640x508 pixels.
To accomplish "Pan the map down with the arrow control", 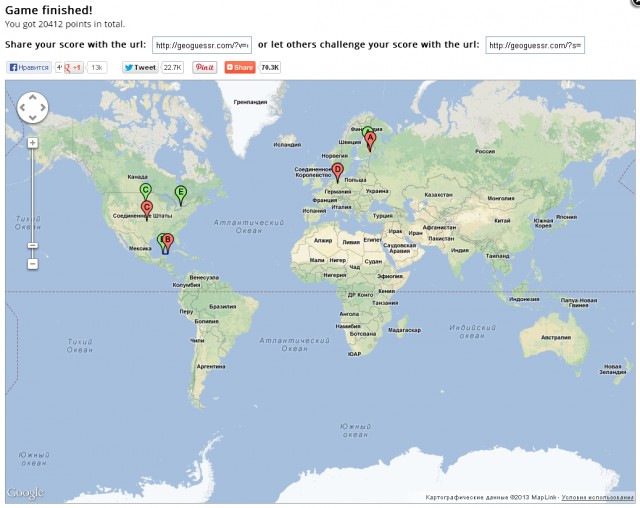I will point(33,118).
